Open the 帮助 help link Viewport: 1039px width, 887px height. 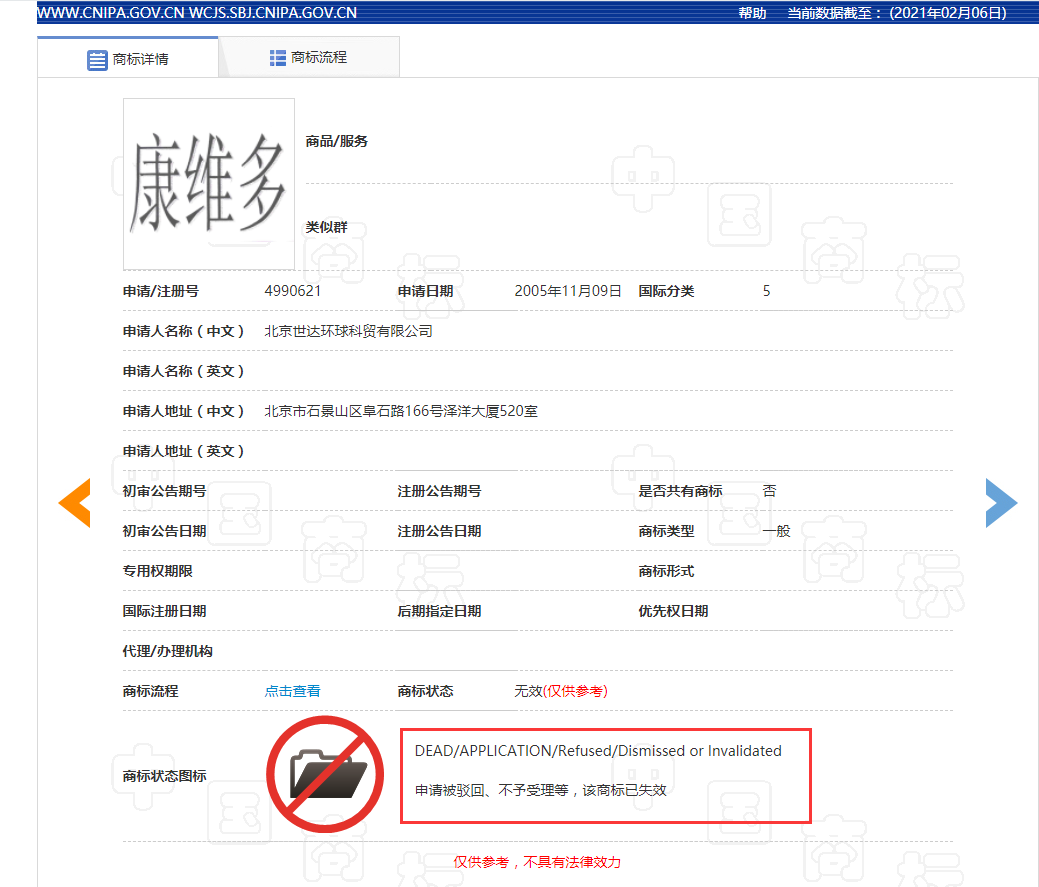click(x=752, y=13)
